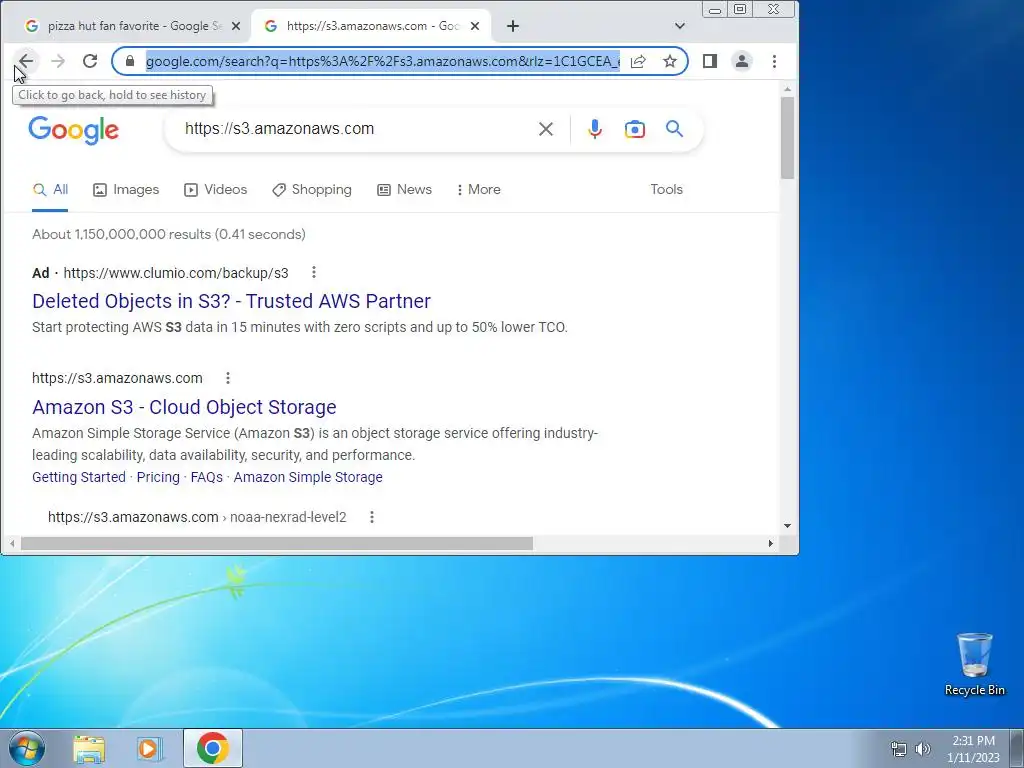
Task: Click the horizontal scrollbar thumb
Action: point(277,543)
